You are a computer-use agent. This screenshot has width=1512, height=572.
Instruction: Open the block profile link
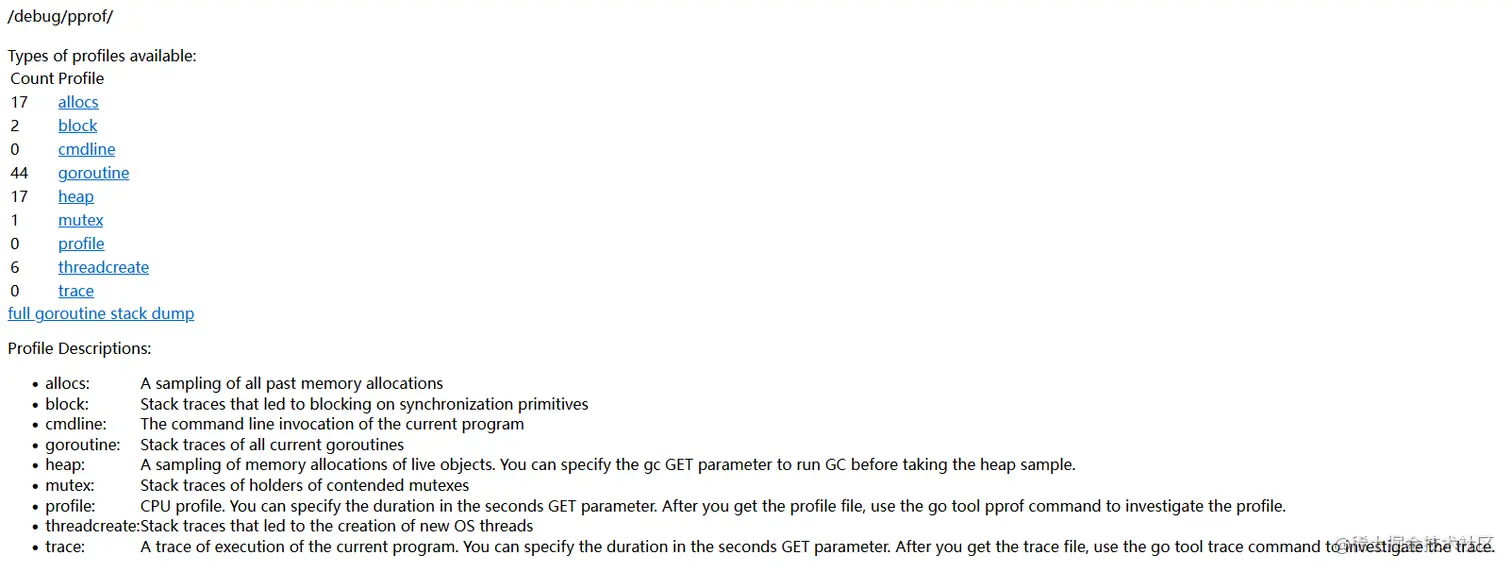(x=77, y=126)
